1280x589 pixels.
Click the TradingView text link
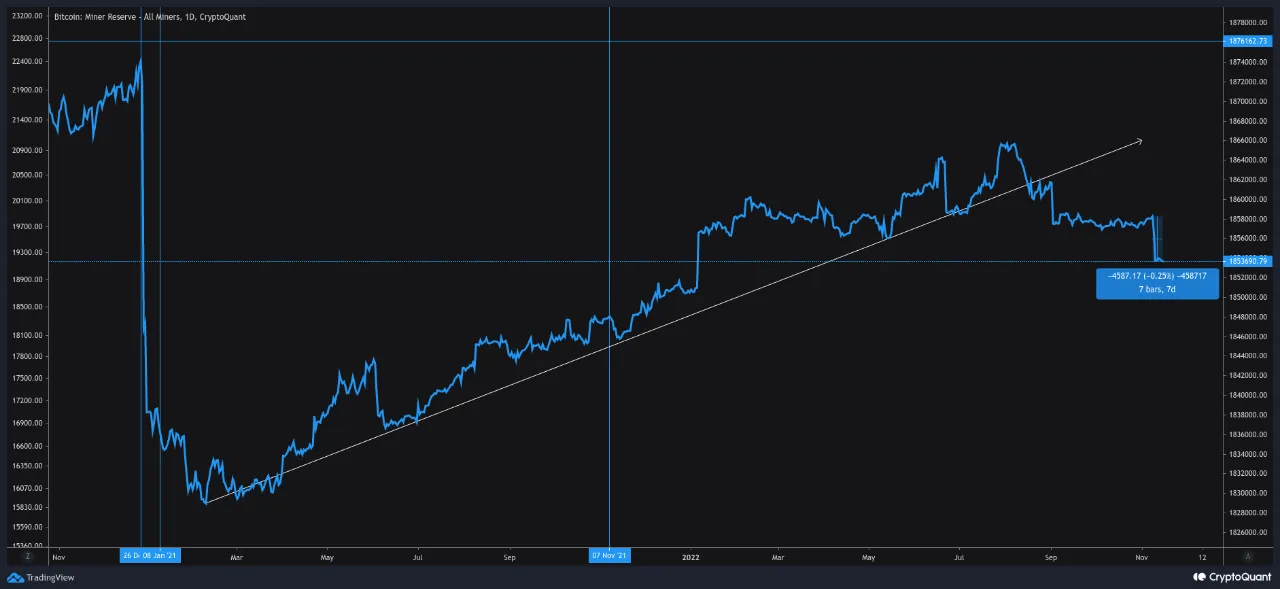[x=49, y=577]
